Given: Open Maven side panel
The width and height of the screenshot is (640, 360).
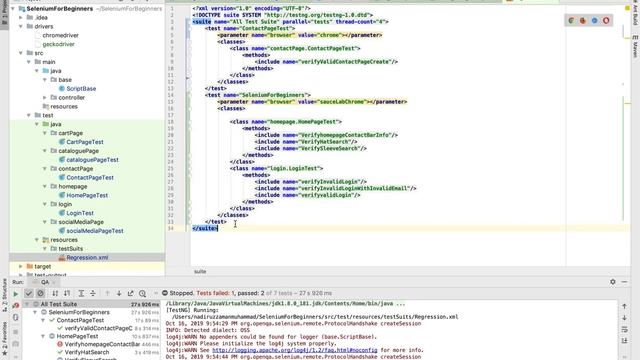Looking at the screenshot, I should point(635,46).
